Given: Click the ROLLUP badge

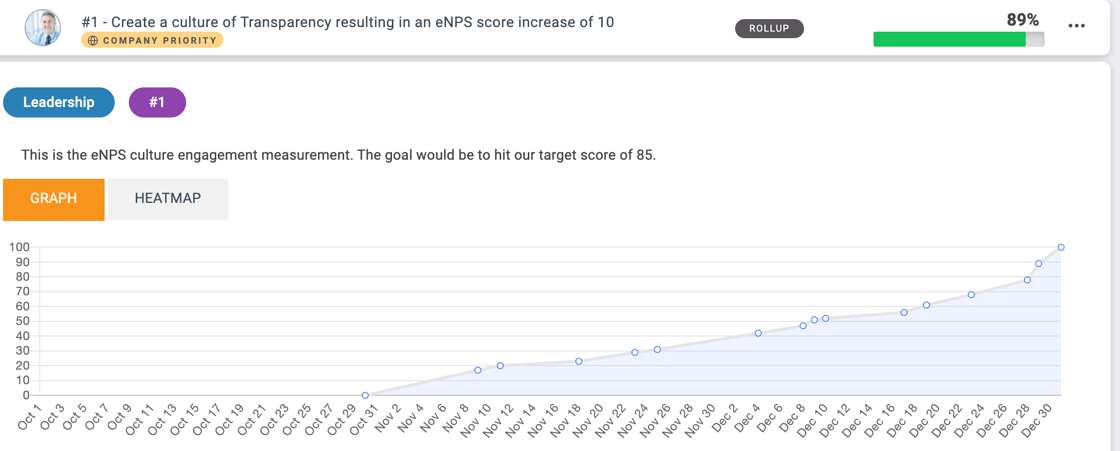Looking at the screenshot, I should pyautogui.click(x=769, y=28).
